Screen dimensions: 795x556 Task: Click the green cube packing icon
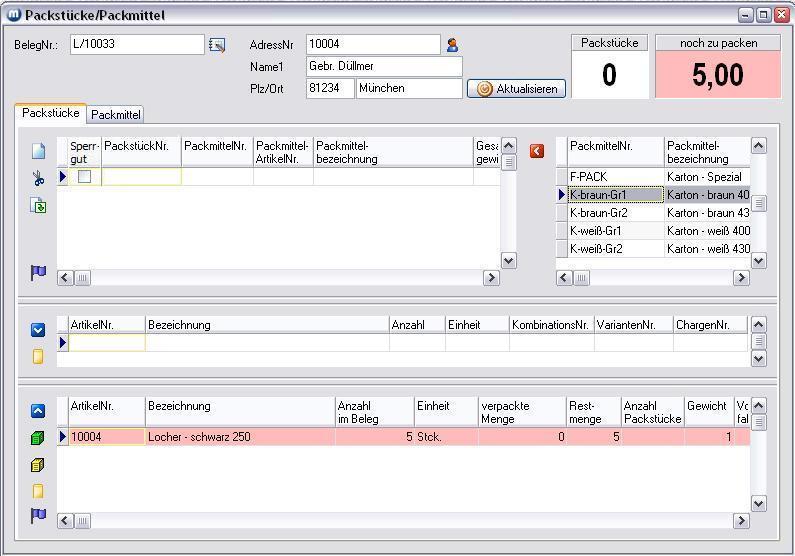[38, 438]
